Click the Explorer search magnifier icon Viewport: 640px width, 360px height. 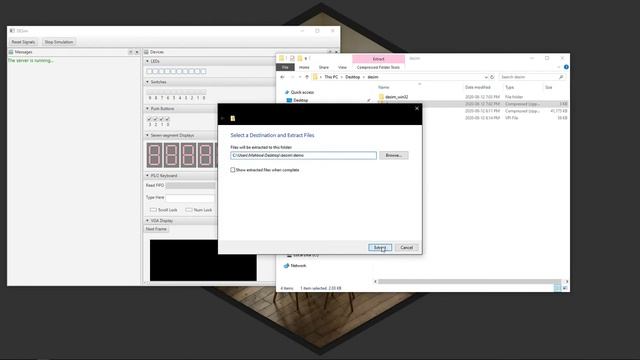click(x=561, y=77)
